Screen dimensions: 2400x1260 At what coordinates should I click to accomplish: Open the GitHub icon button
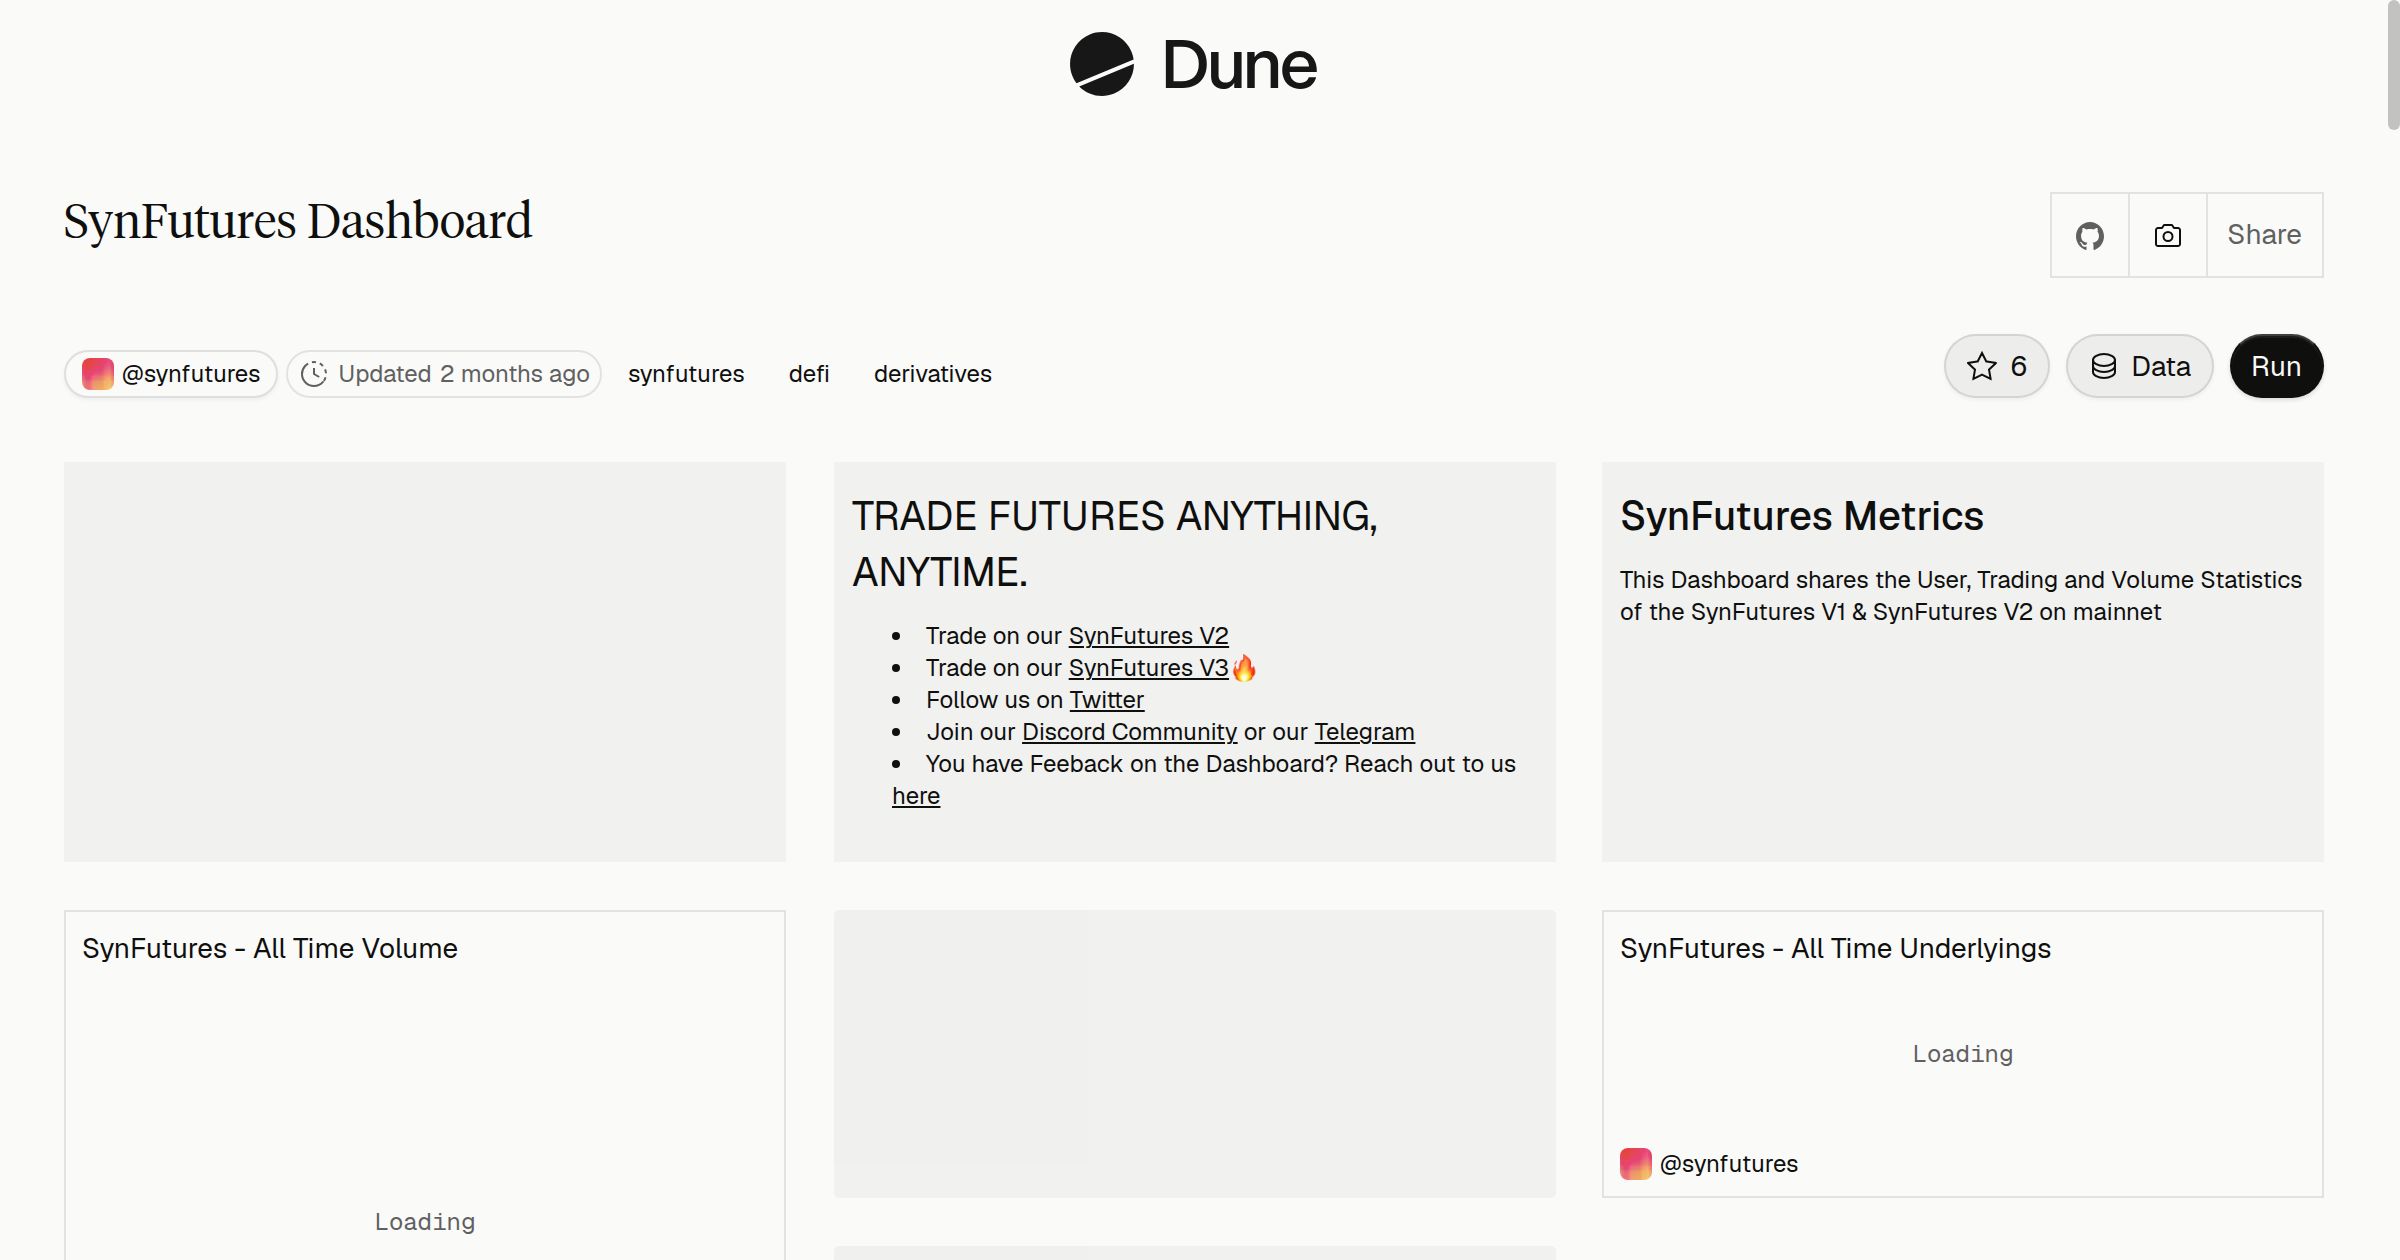2089,235
